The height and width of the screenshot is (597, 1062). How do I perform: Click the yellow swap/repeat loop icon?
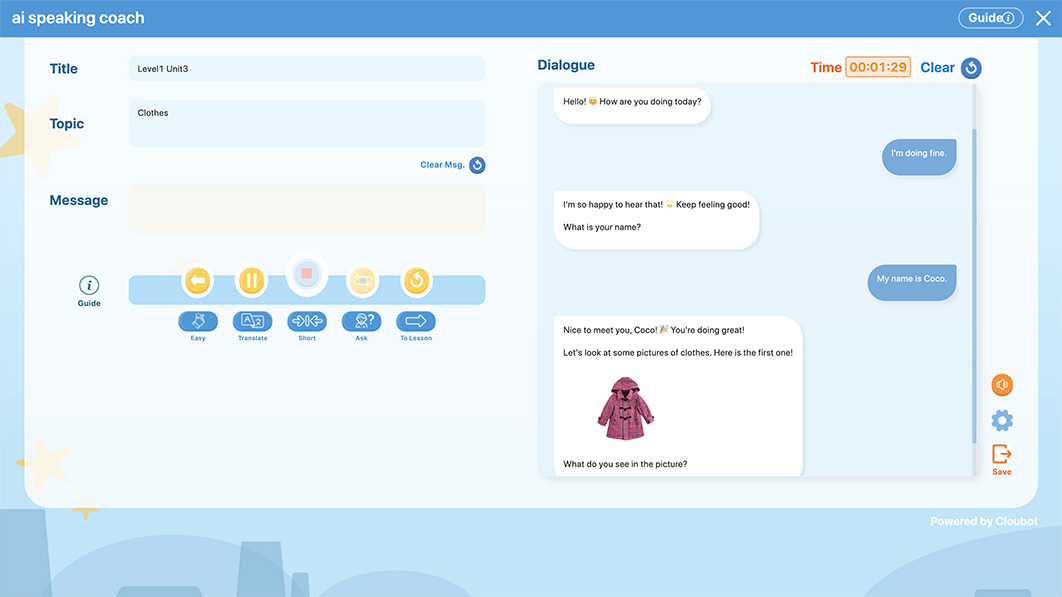(362, 281)
